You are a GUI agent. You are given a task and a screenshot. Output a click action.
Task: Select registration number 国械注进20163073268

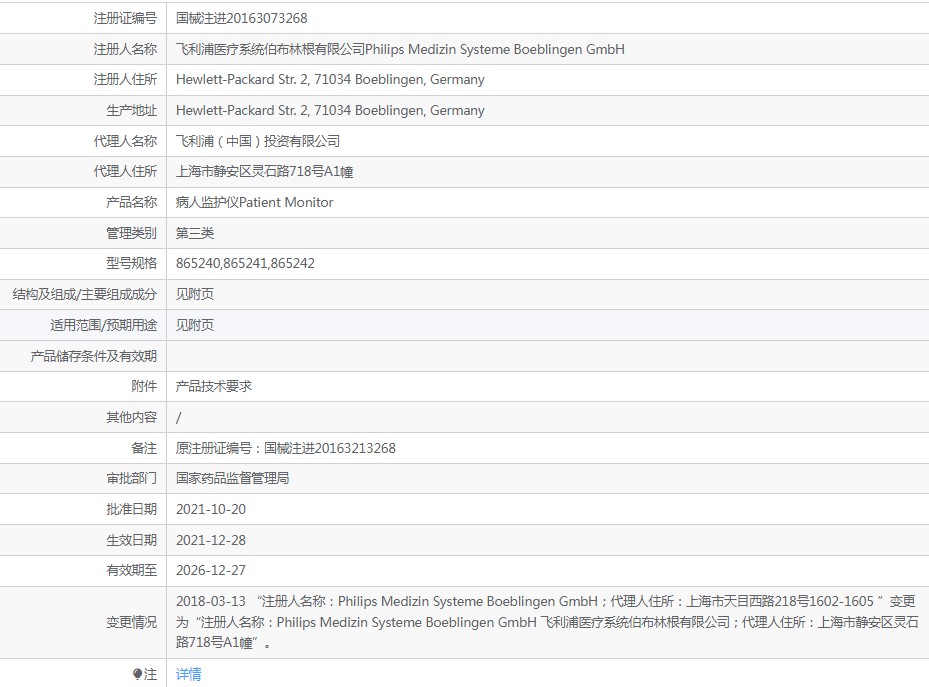[242, 18]
